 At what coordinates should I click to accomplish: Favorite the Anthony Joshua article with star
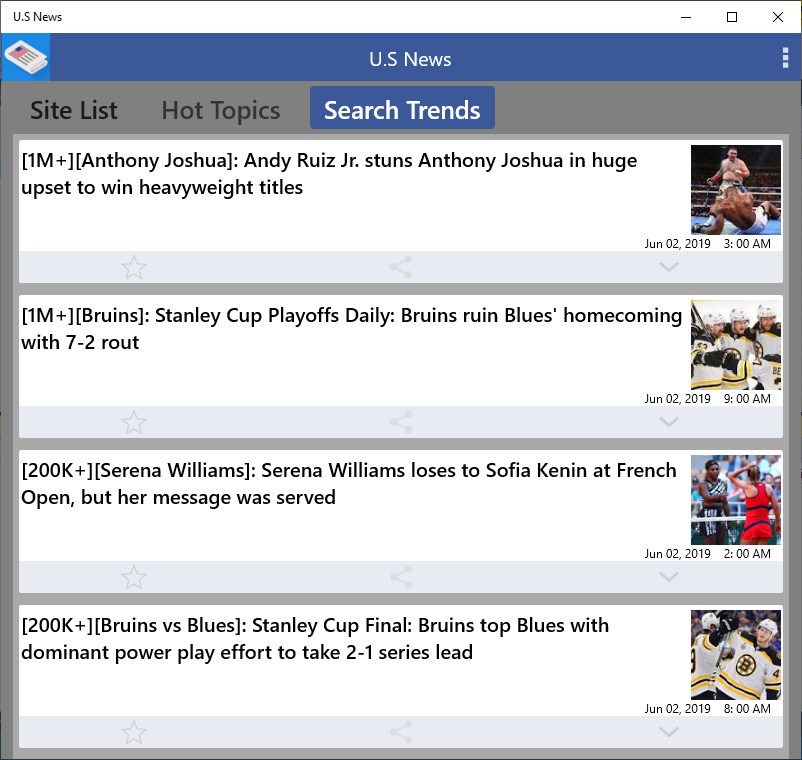tap(134, 267)
